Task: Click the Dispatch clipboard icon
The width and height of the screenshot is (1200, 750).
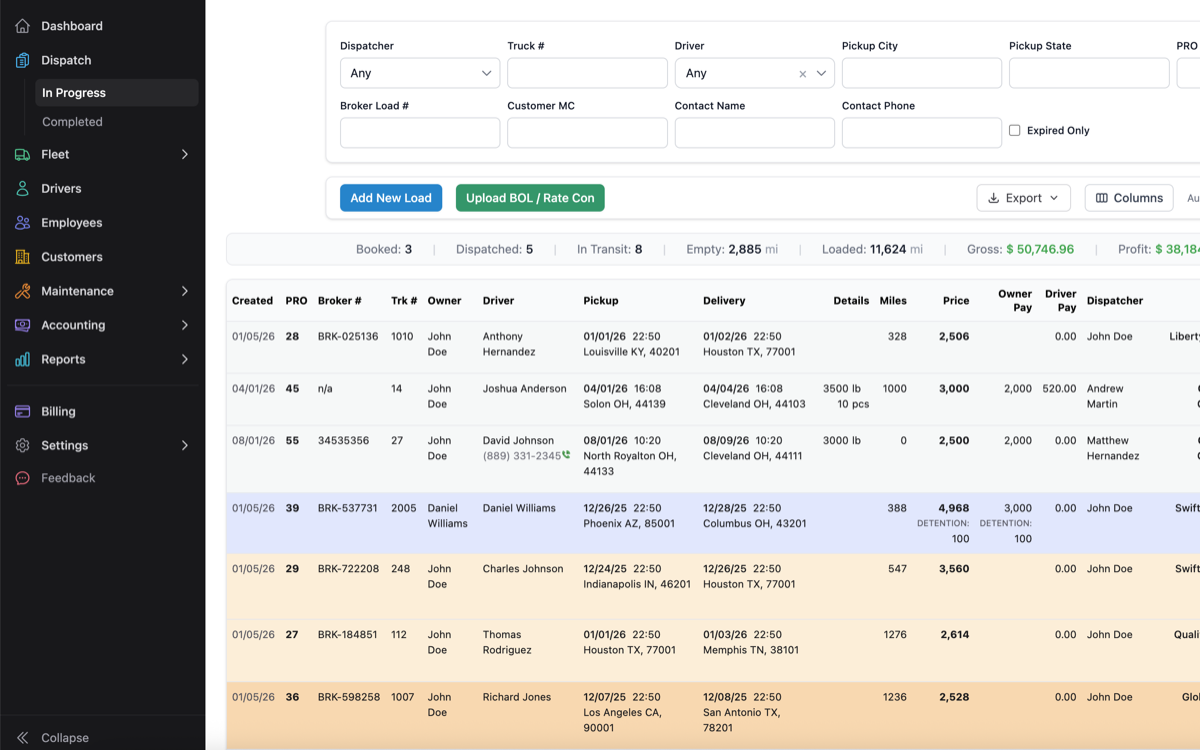Action: (22, 60)
